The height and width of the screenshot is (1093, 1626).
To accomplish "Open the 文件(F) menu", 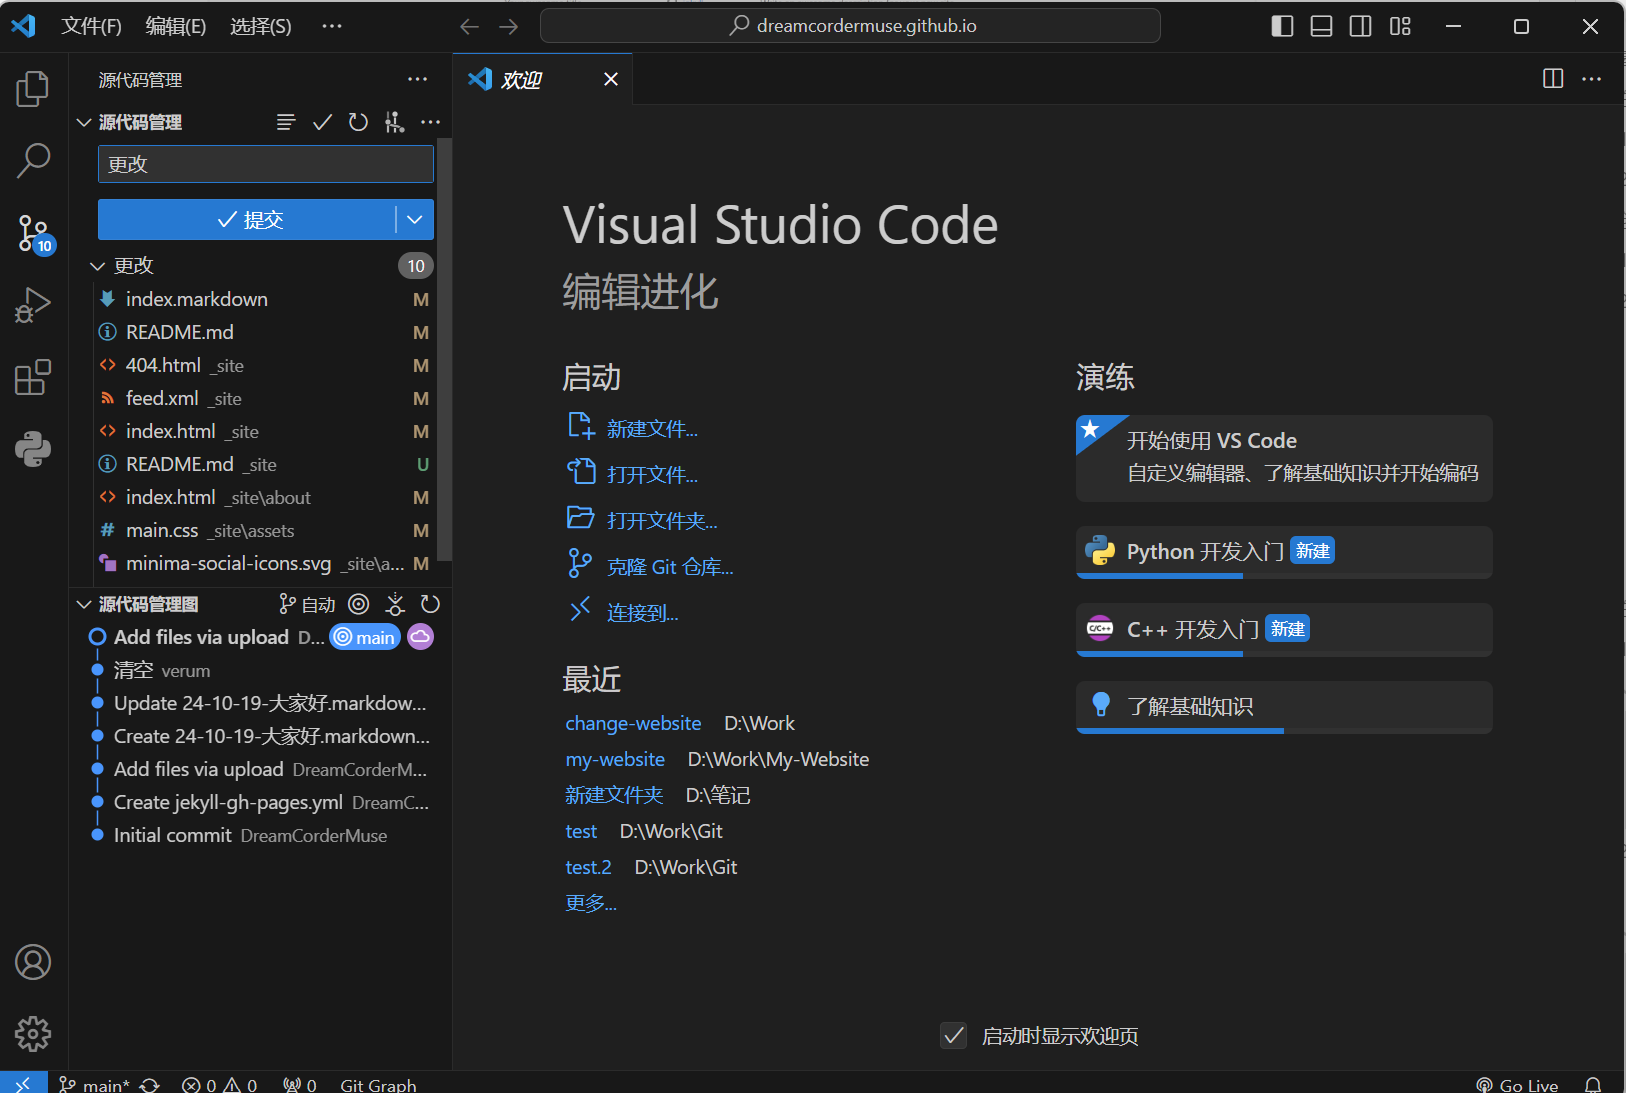I will [x=91, y=26].
